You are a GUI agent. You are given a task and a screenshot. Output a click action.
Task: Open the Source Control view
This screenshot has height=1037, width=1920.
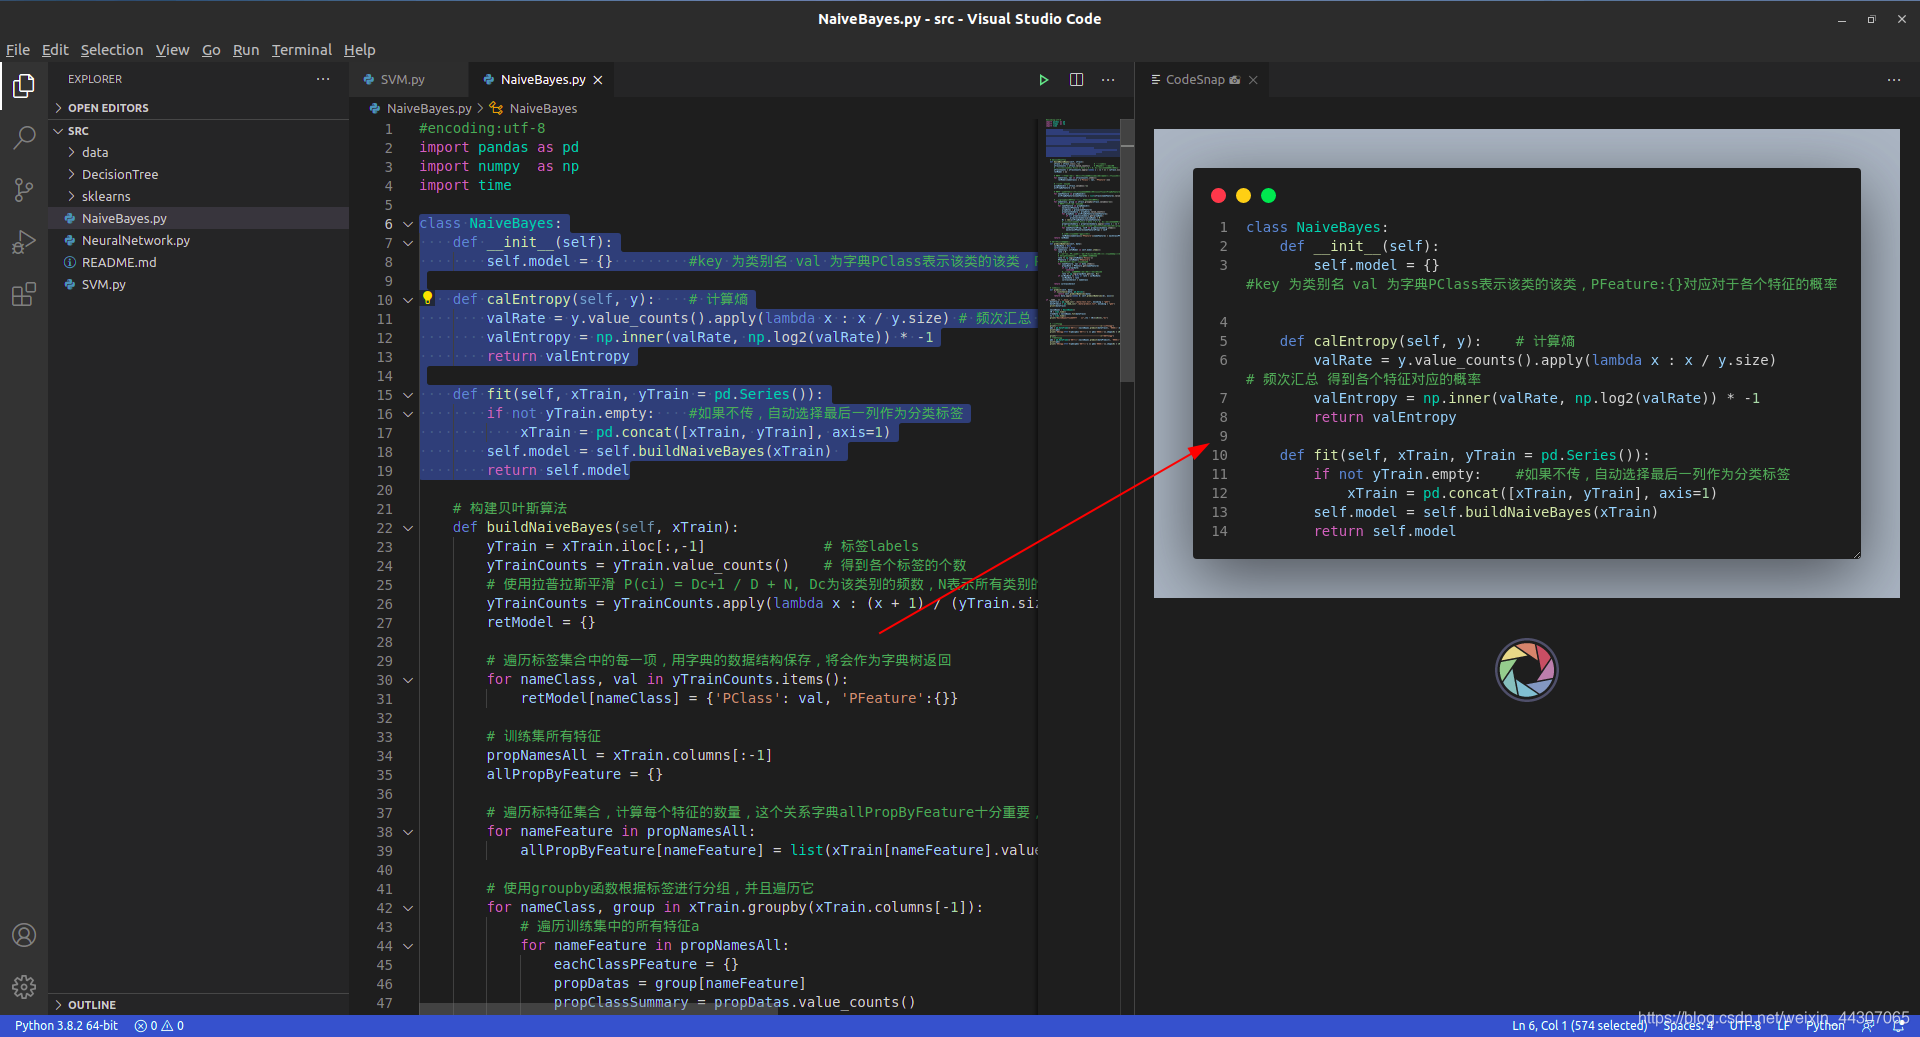pyautogui.click(x=24, y=190)
